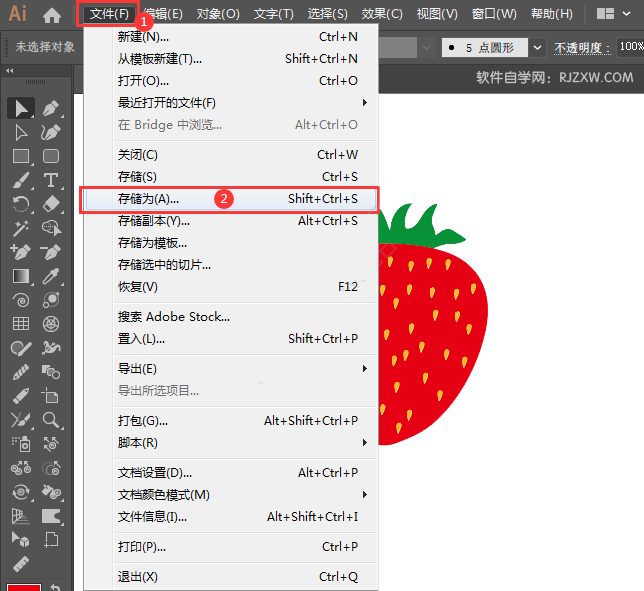The width and height of the screenshot is (644, 591).
Task: Select the Paintbrush tool
Action: tap(21, 180)
